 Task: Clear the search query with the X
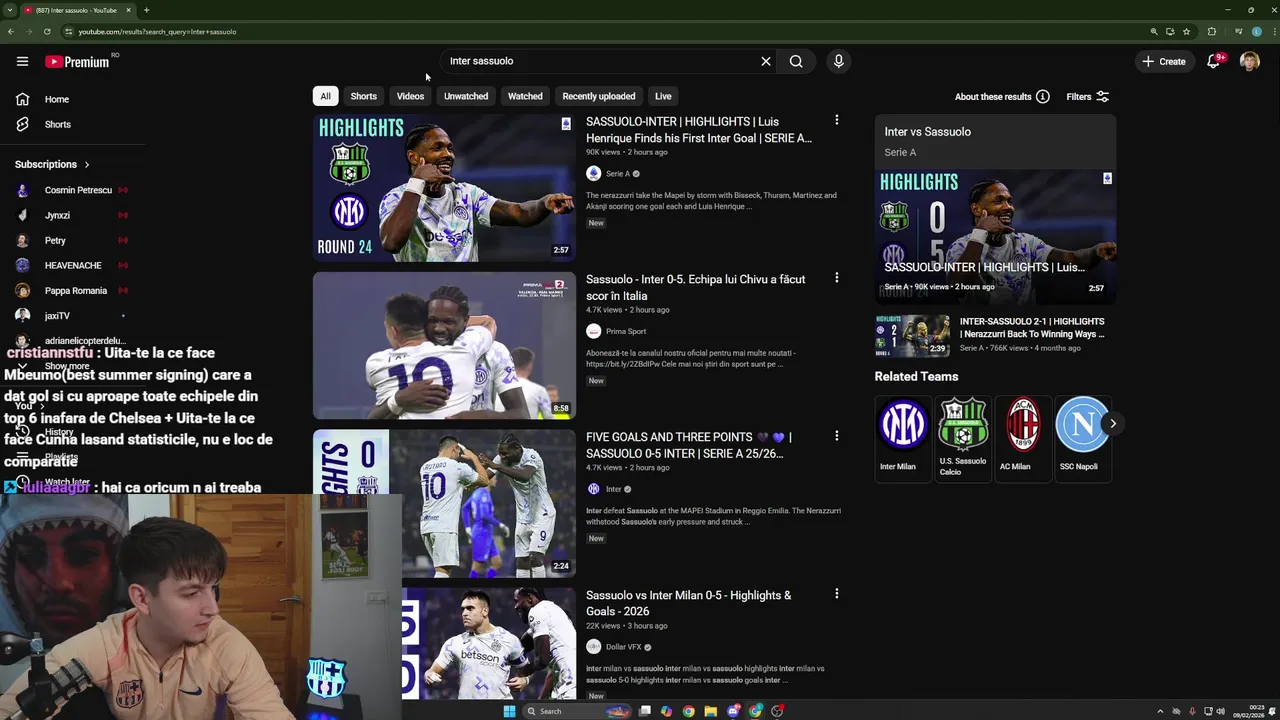(766, 61)
